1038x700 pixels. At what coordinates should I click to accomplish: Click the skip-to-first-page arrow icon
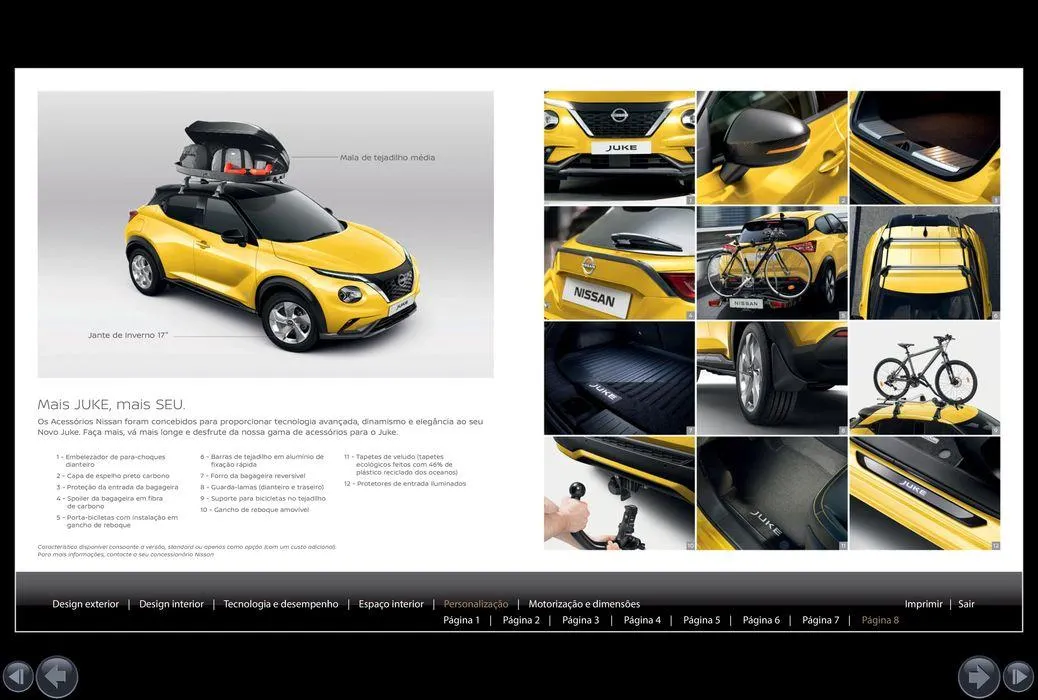(x=20, y=676)
